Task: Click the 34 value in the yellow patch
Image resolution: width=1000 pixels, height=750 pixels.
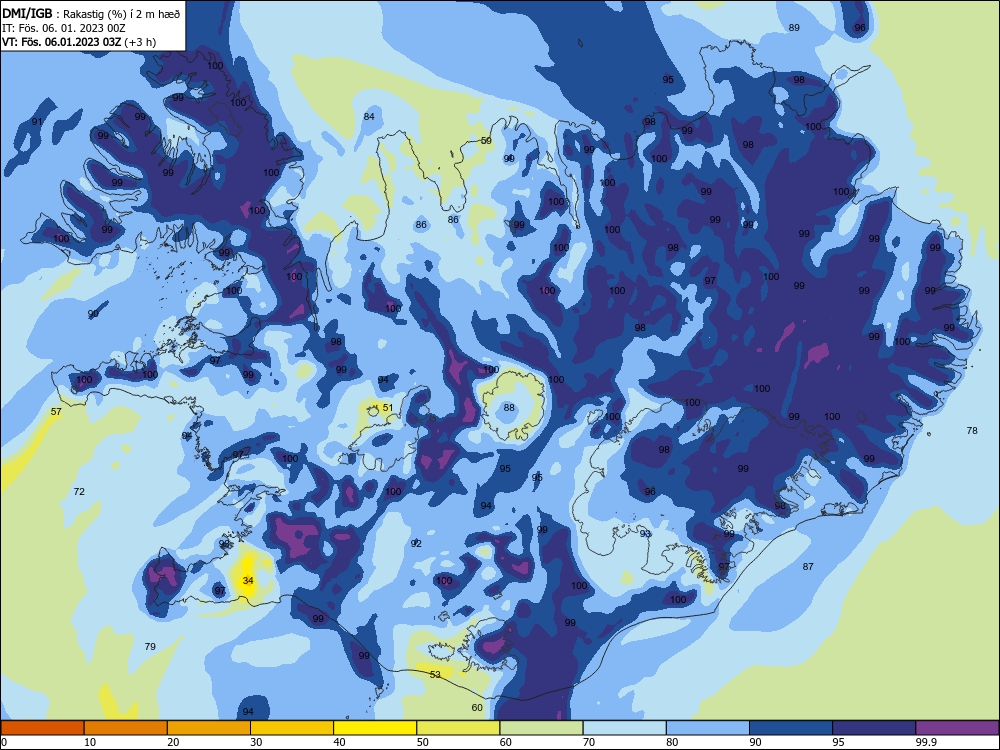Action: coord(248,580)
